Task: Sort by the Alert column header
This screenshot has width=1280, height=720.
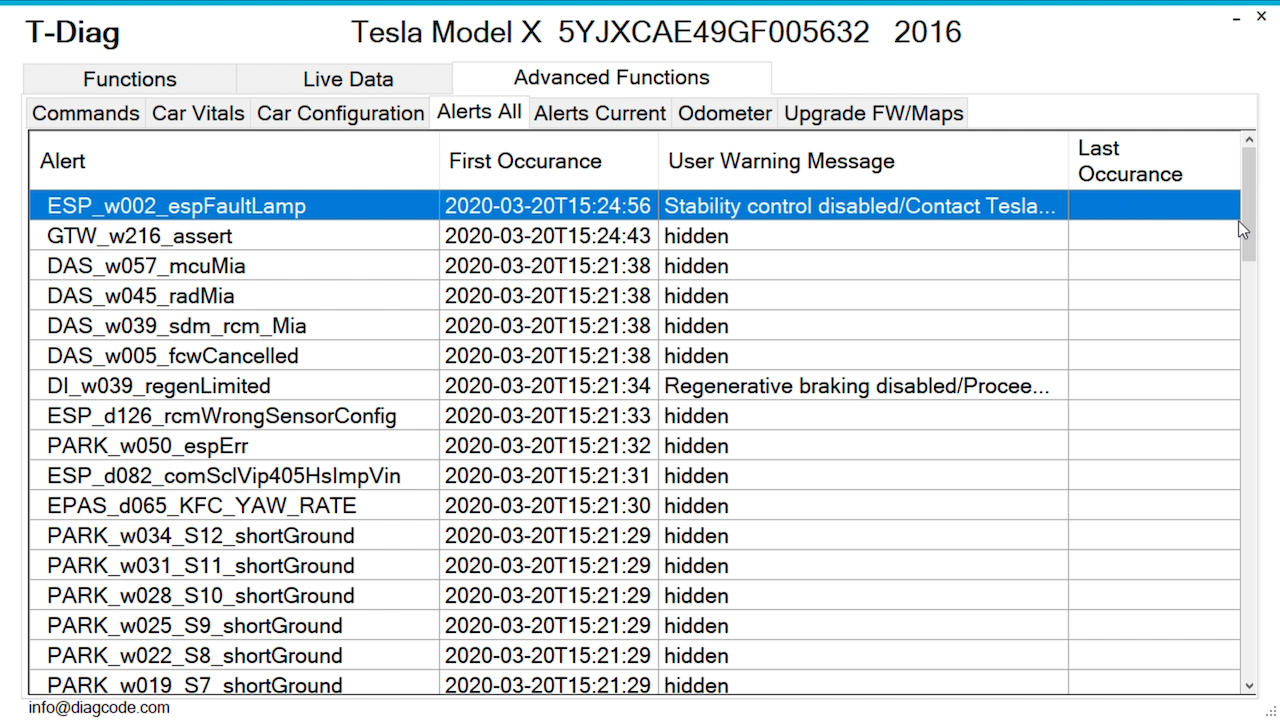Action: [x=234, y=161]
